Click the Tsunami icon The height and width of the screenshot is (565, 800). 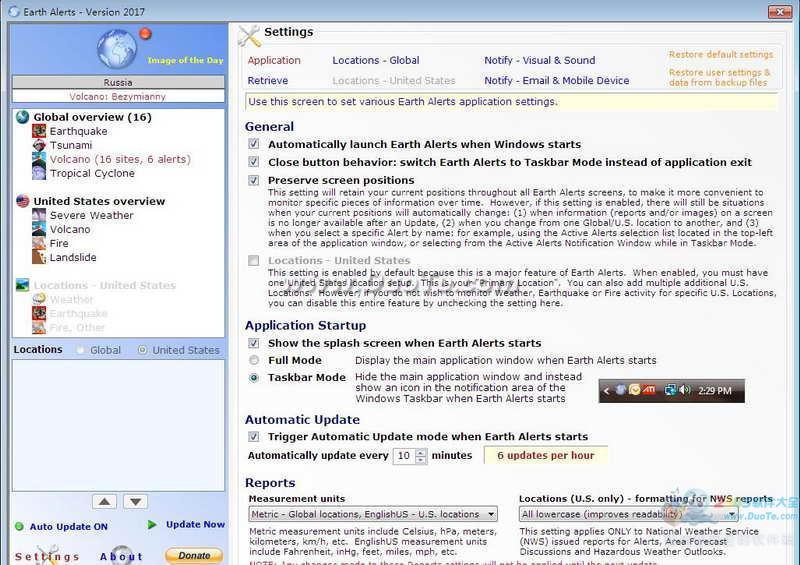[x=39, y=145]
